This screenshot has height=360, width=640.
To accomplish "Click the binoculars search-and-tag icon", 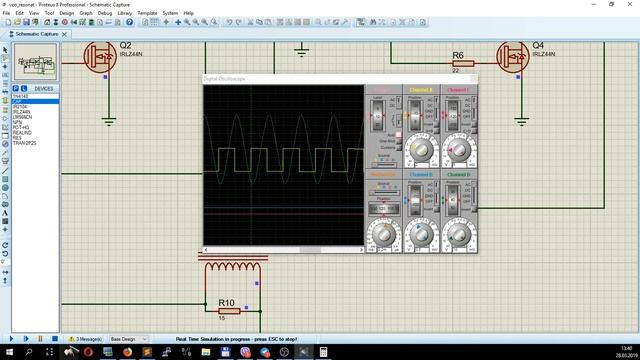I will (x=373, y=22).
